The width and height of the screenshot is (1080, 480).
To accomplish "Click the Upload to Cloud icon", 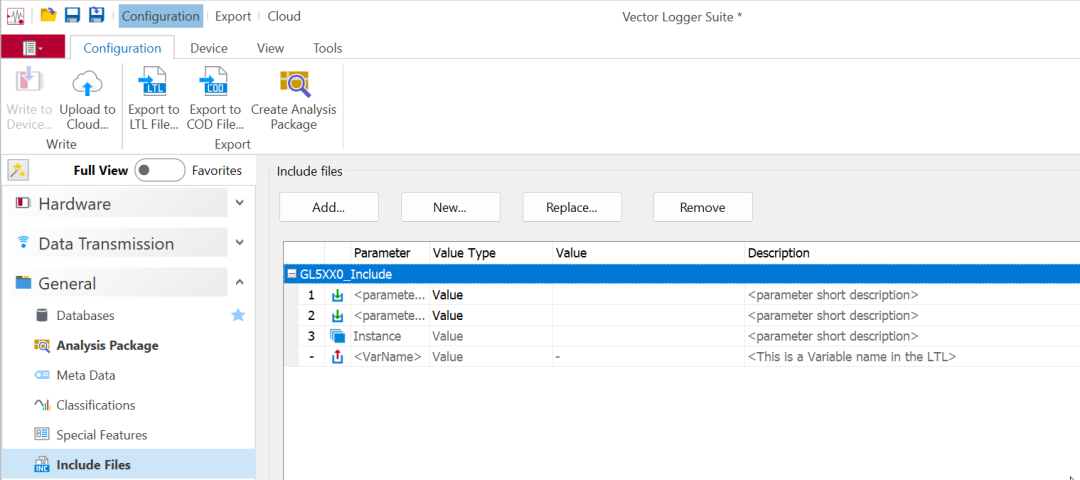I will pyautogui.click(x=87, y=83).
